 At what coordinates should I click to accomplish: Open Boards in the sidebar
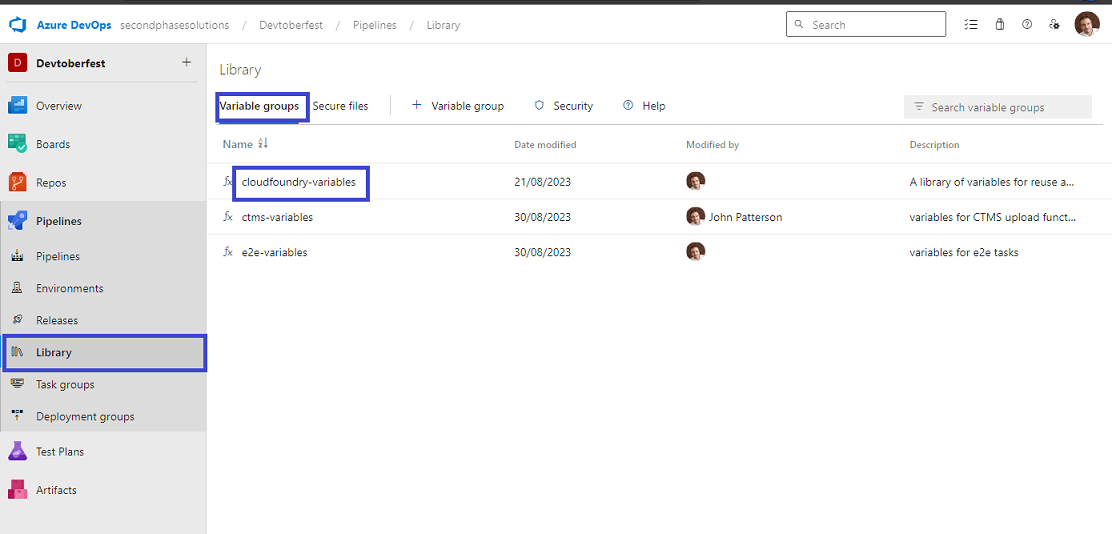(103, 144)
